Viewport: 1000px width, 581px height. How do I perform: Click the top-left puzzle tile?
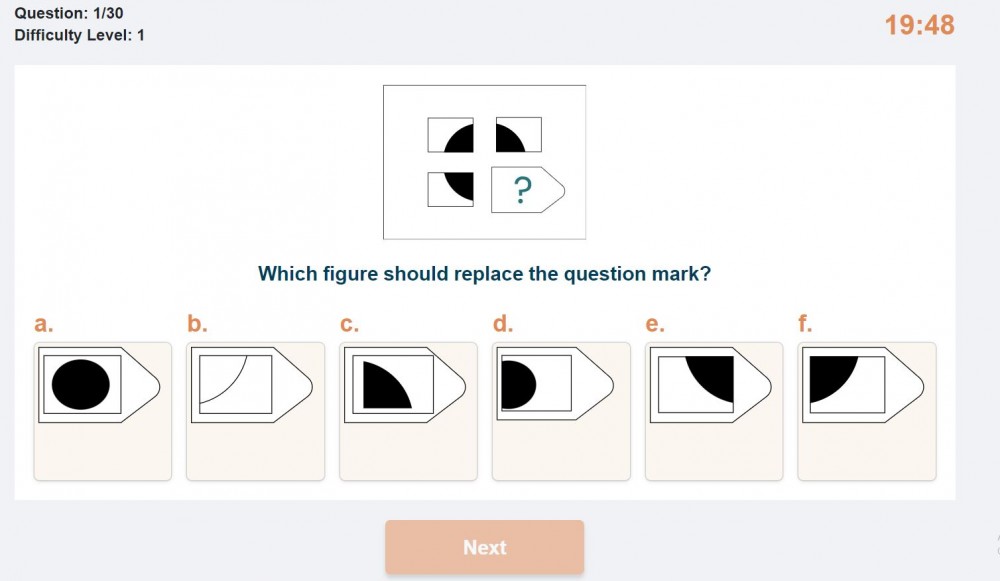click(451, 135)
